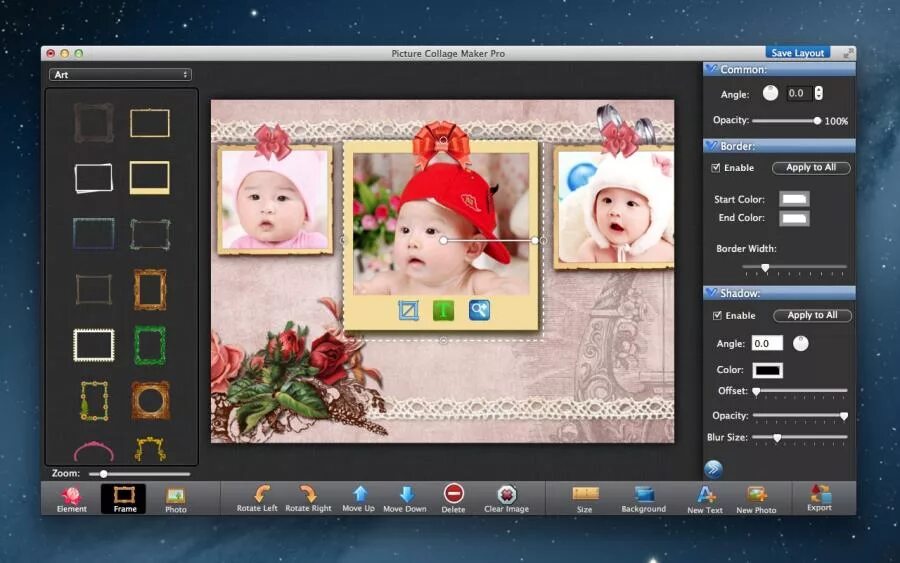Image resolution: width=900 pixels, height=563 pixels.
Task: Switch to the Frame tab
Action: (x=124, y=499)
